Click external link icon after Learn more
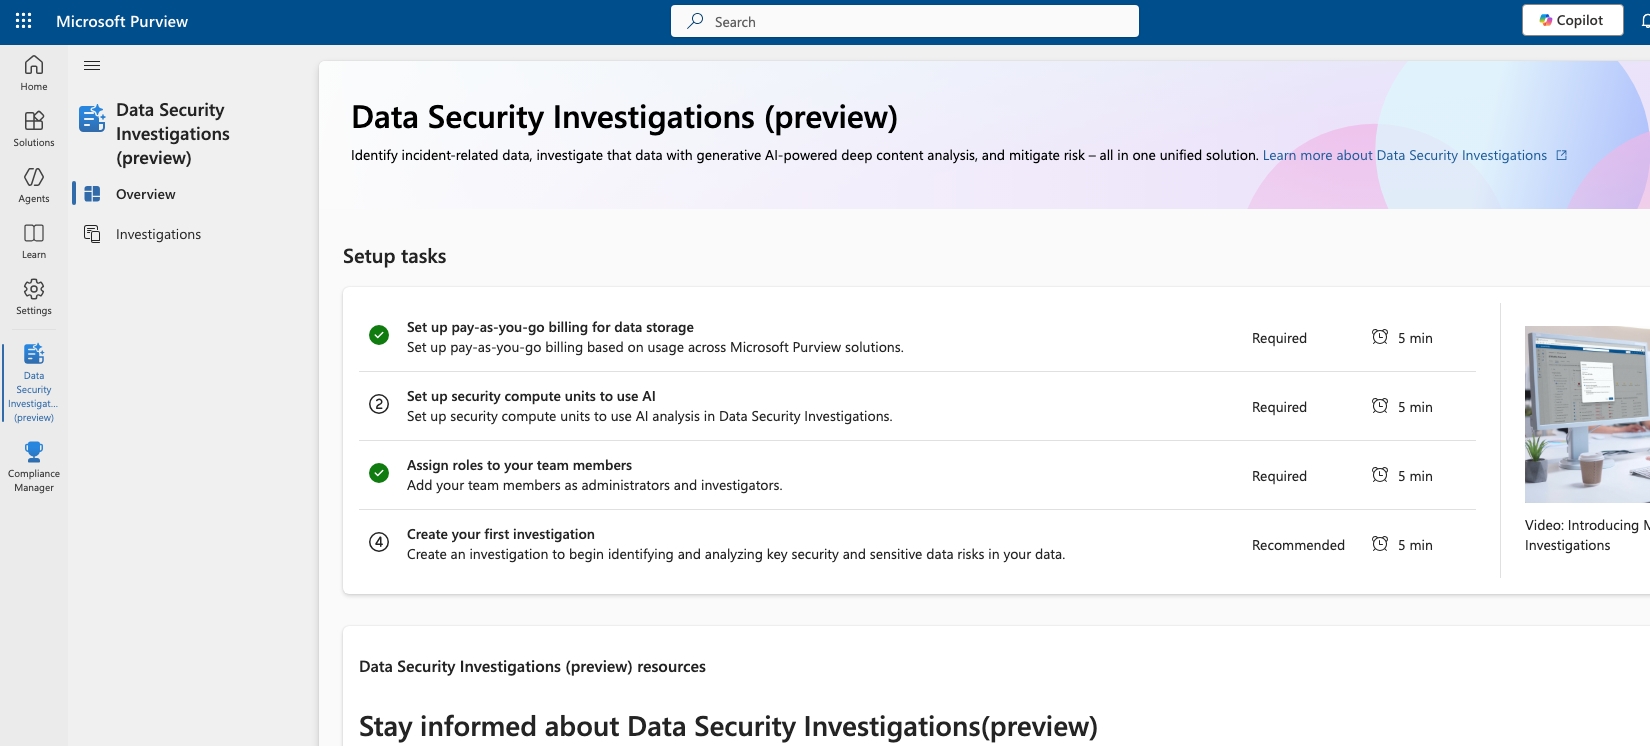Screen dimensions: 1650x746 point(1562,155)
